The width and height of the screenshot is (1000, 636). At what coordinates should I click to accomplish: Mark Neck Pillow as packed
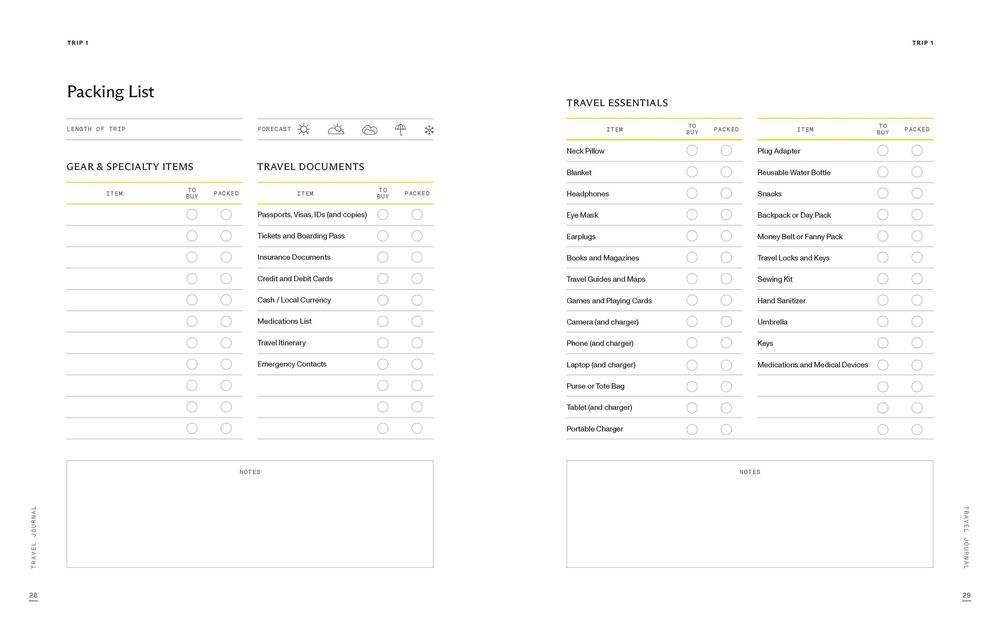click(726, 151)
